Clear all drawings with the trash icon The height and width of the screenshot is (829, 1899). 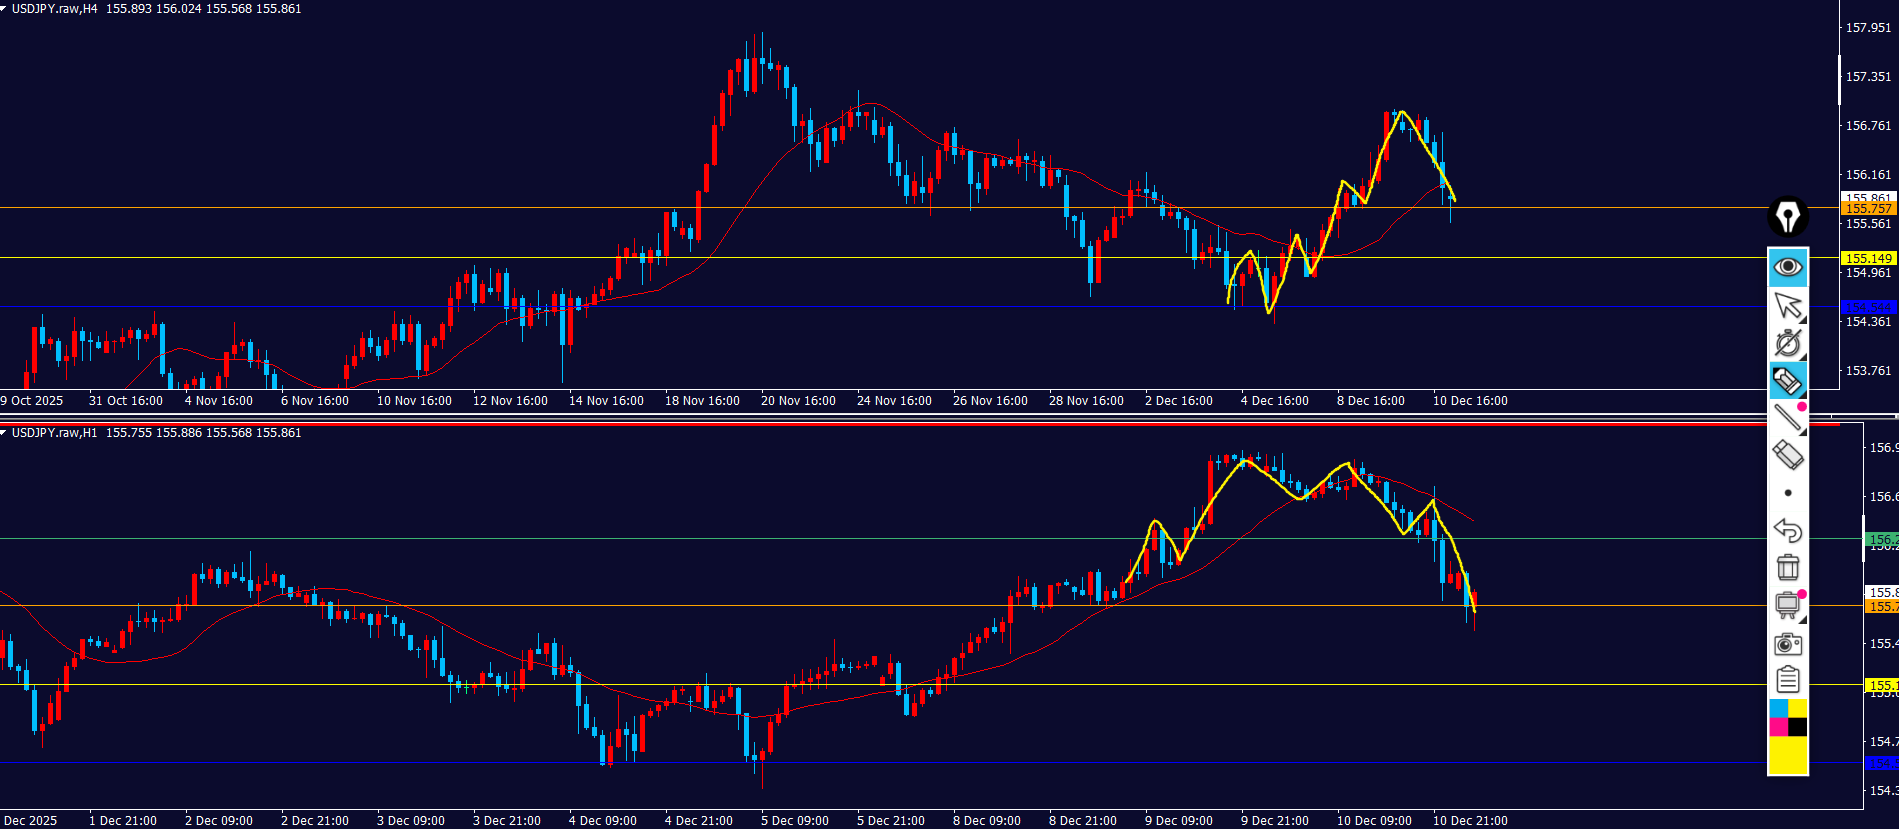(x=1788, y=567)
